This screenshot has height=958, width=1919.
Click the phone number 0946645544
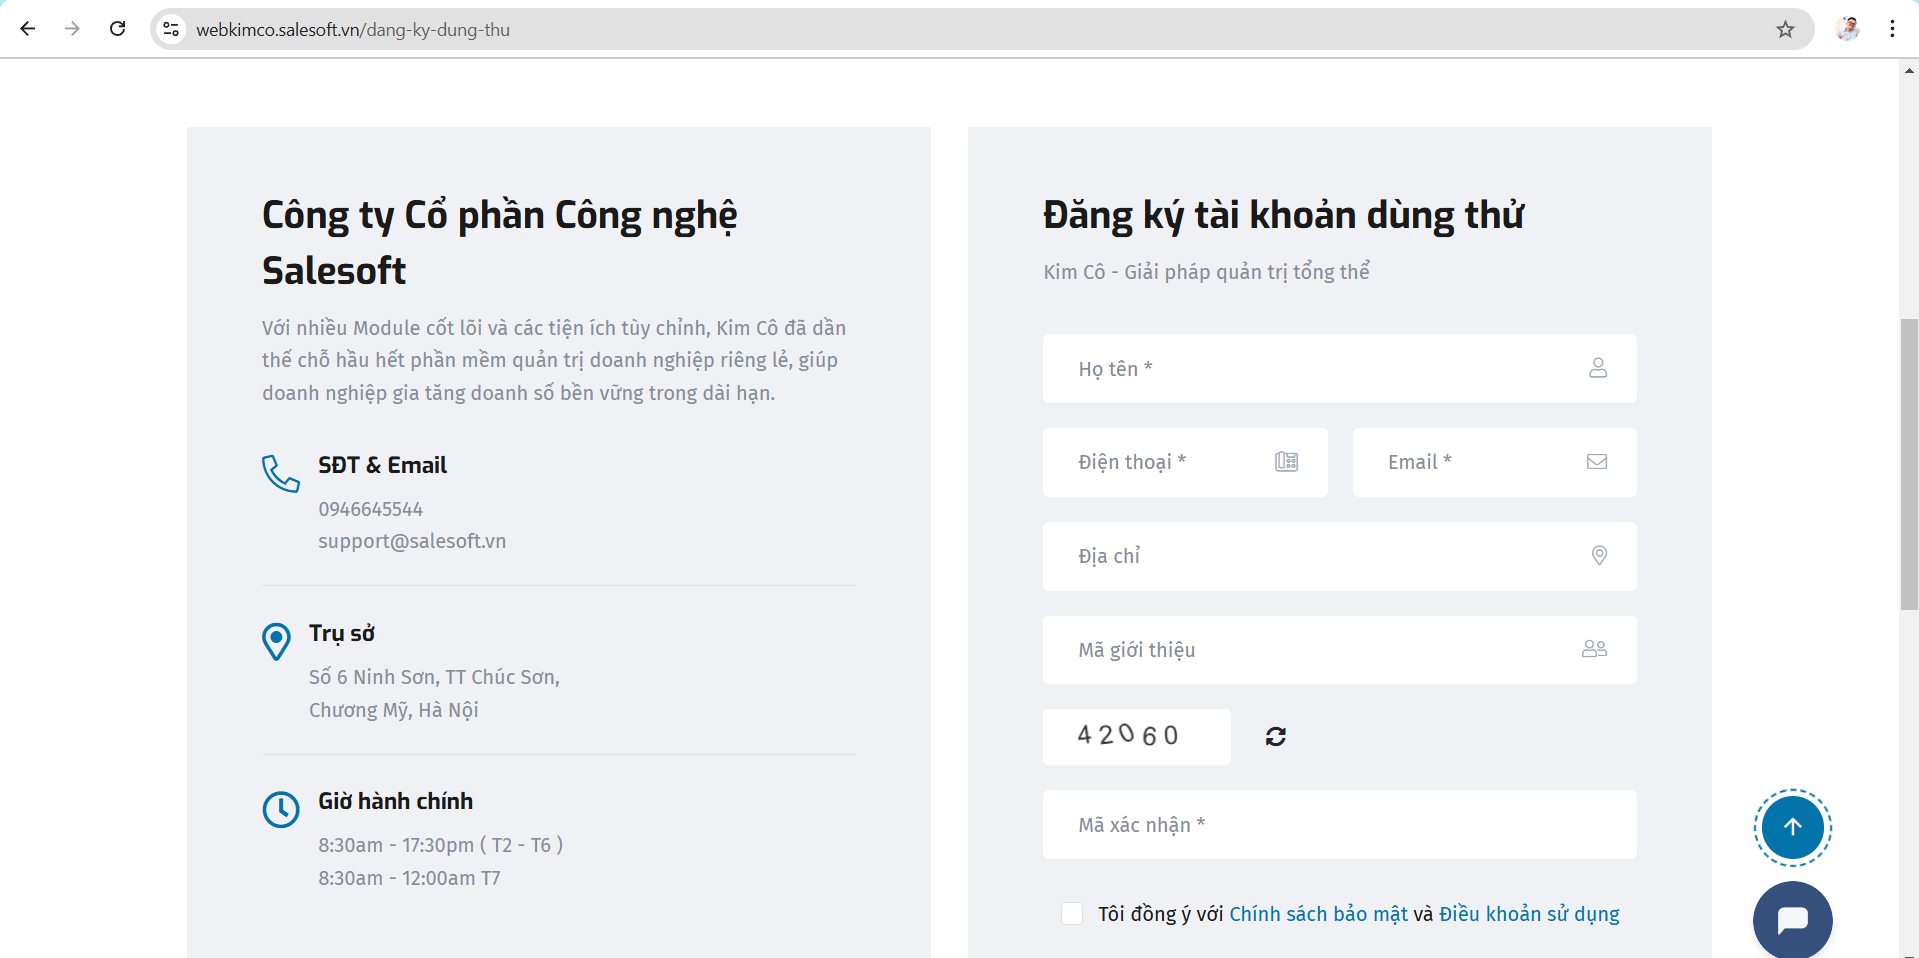pos(371,509)
